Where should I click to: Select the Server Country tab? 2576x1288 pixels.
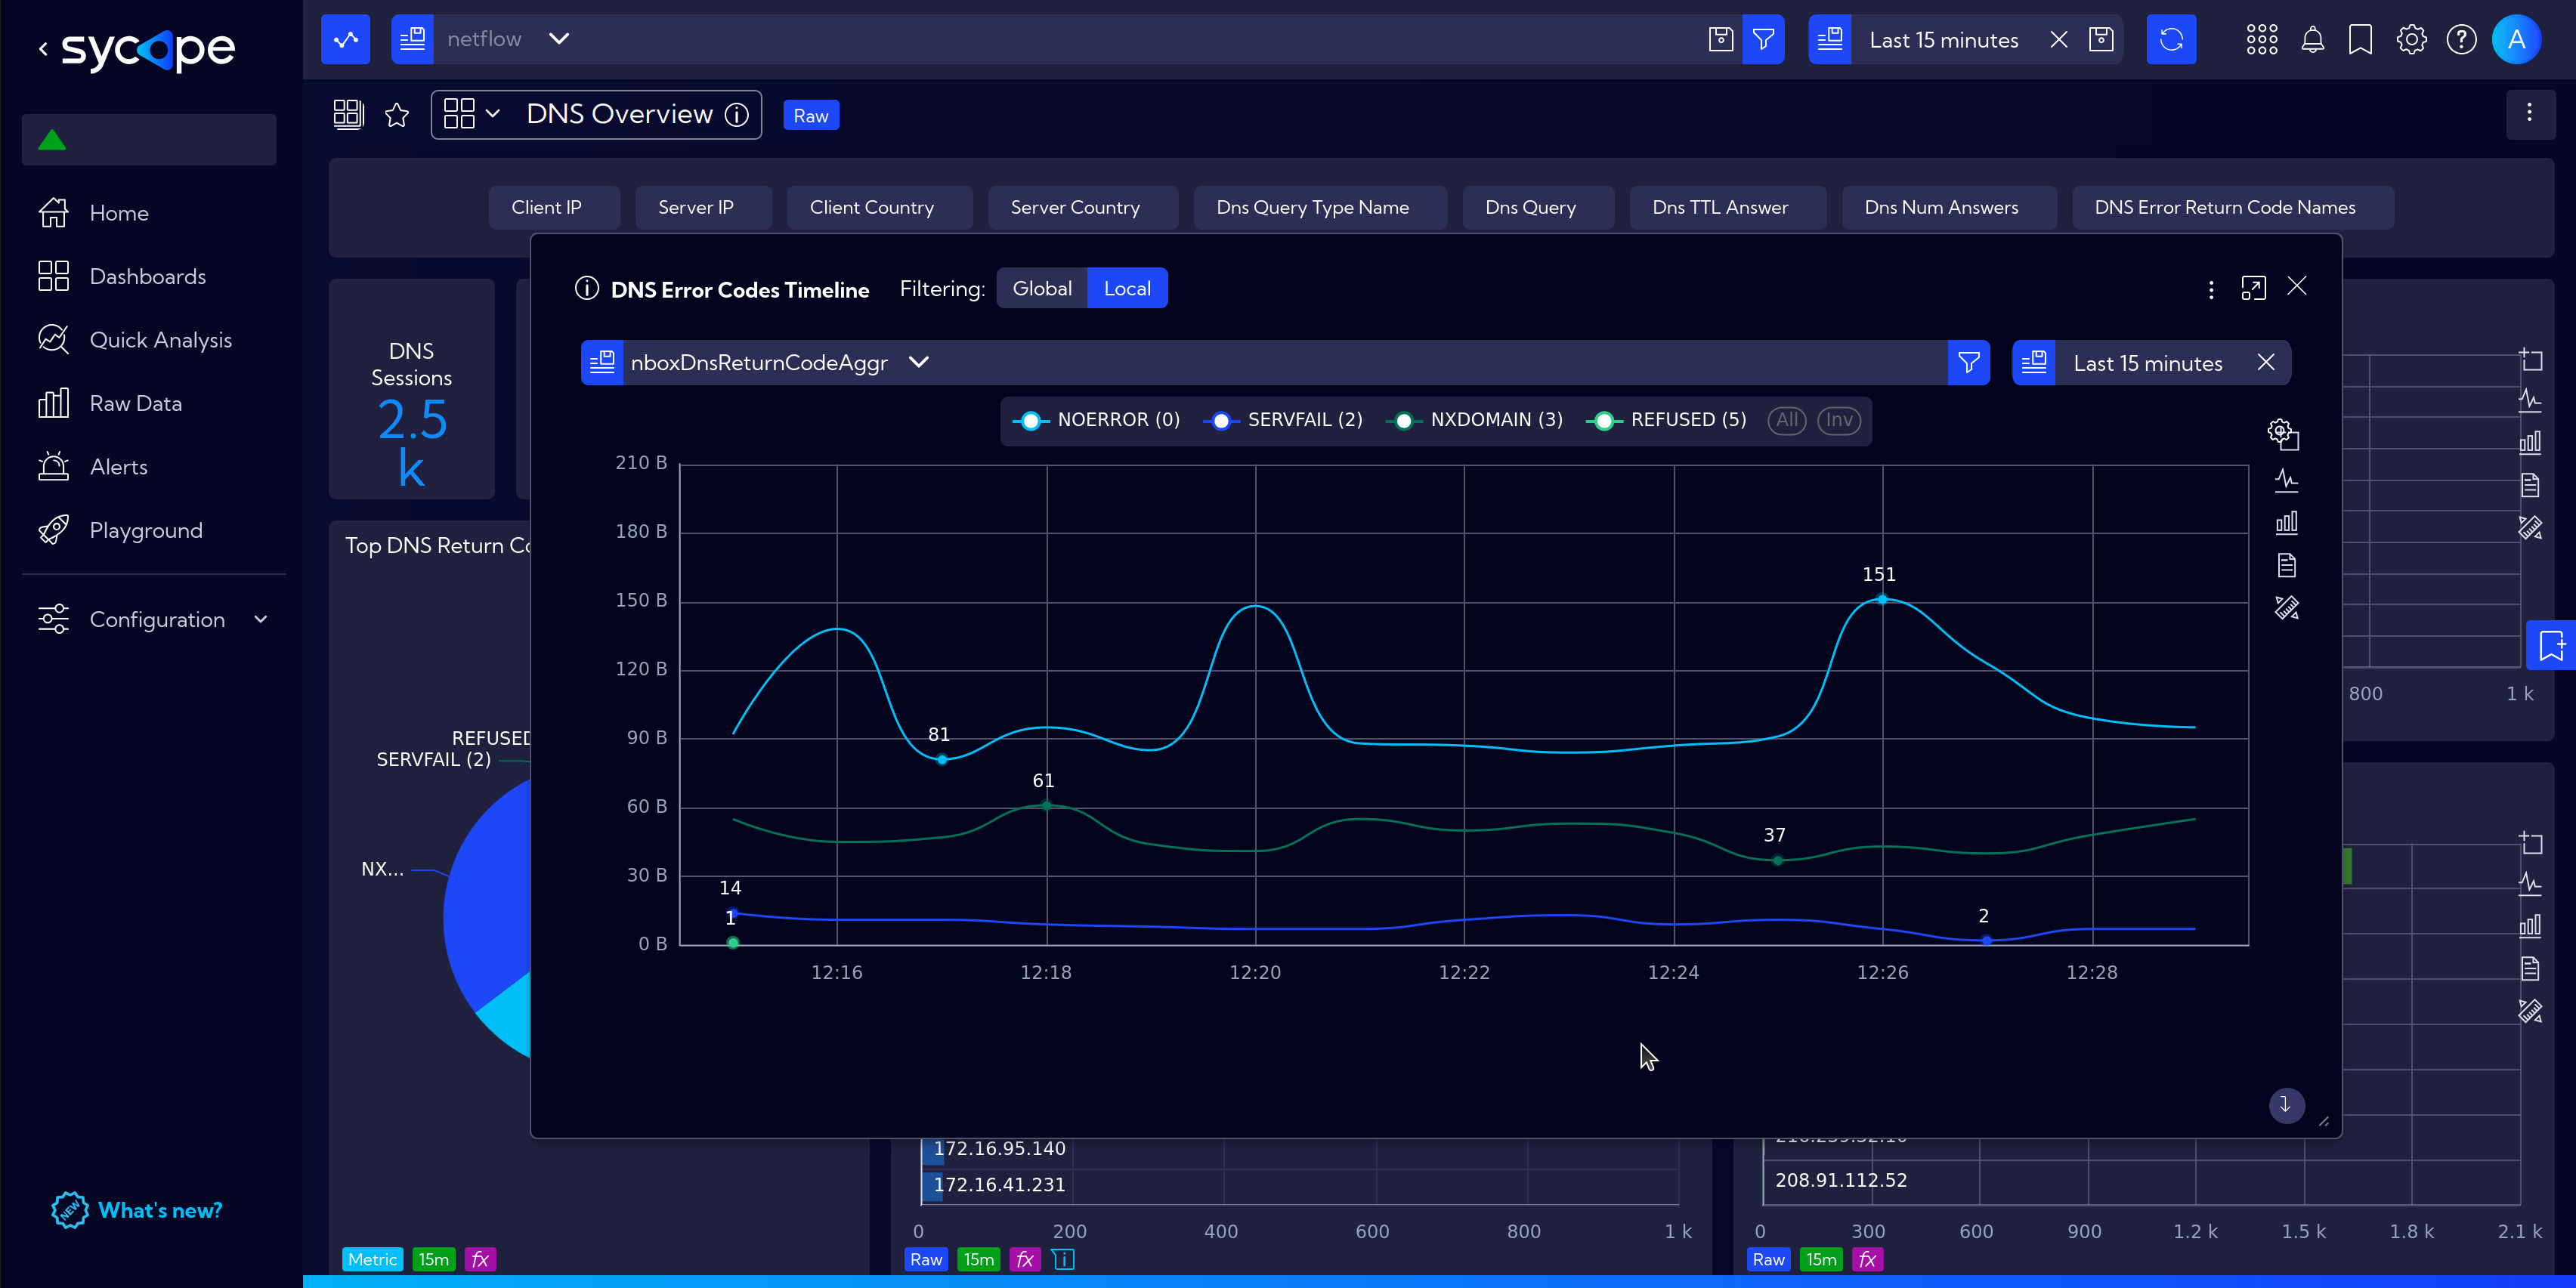click(x=1075, y=207)
